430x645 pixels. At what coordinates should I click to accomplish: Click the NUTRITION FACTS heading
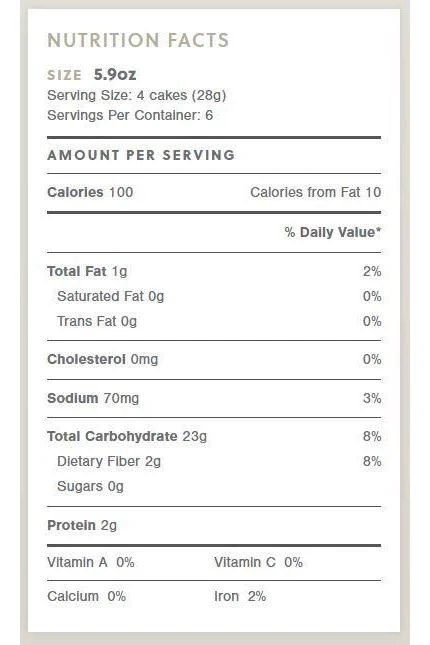point(138,40)
